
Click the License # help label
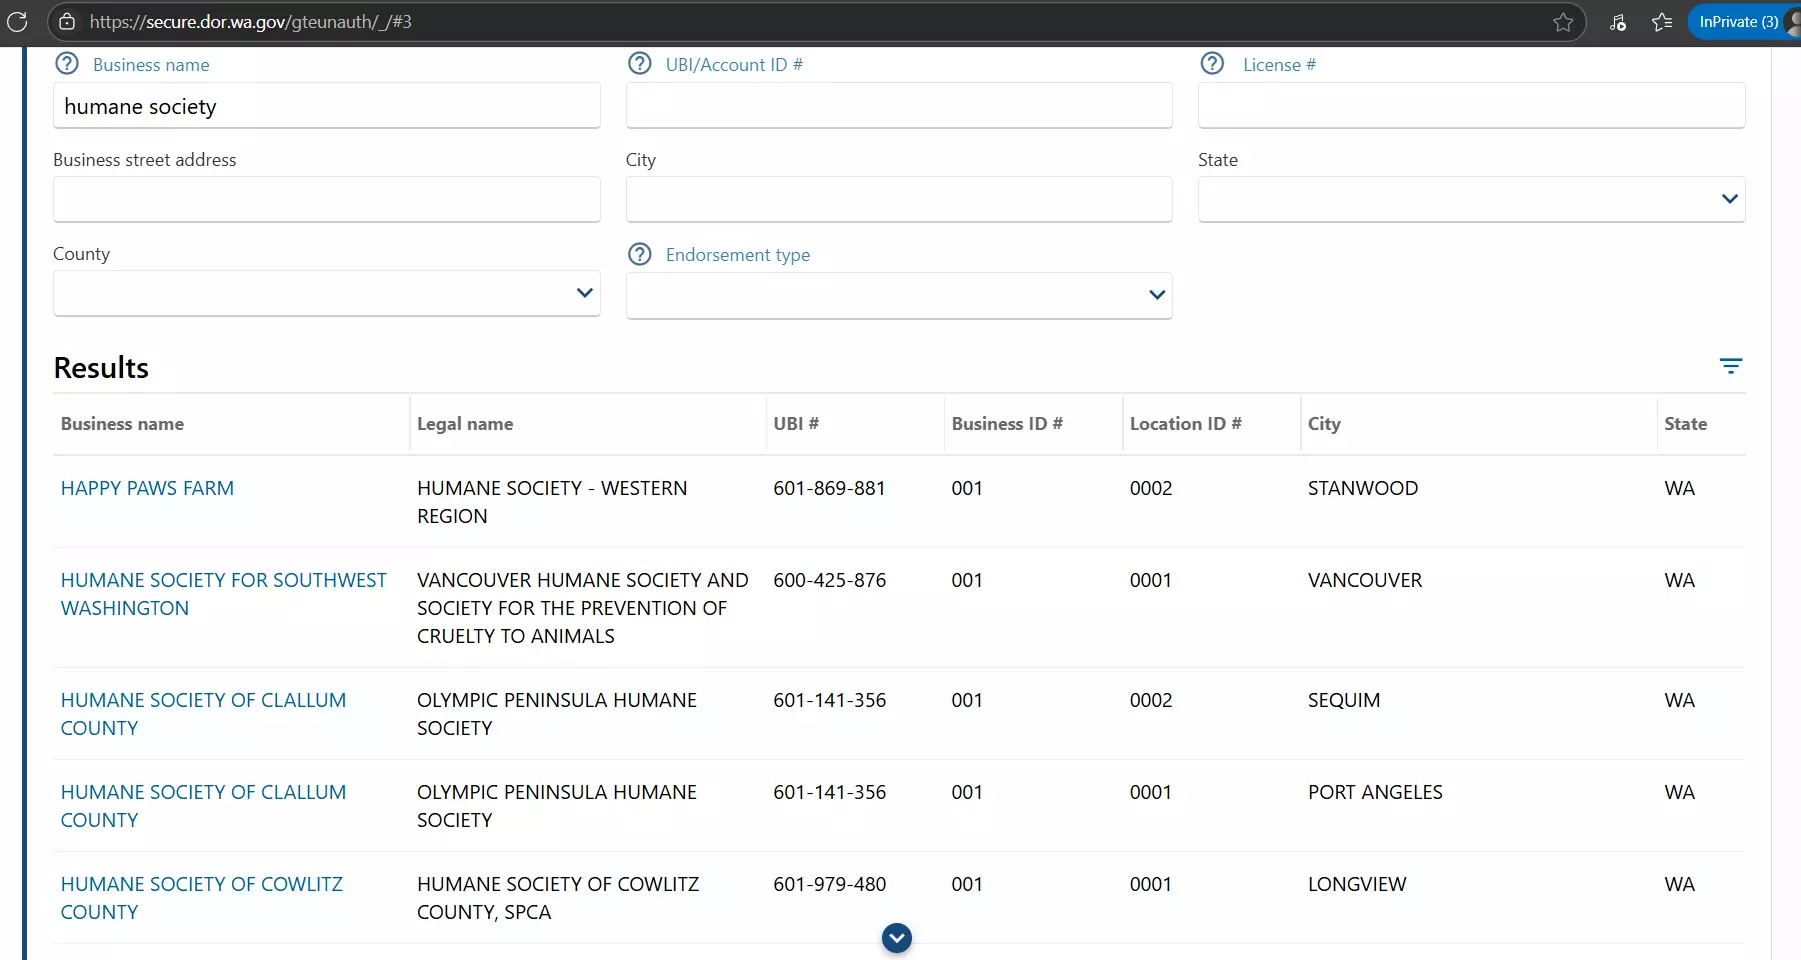click(1279, 65)
